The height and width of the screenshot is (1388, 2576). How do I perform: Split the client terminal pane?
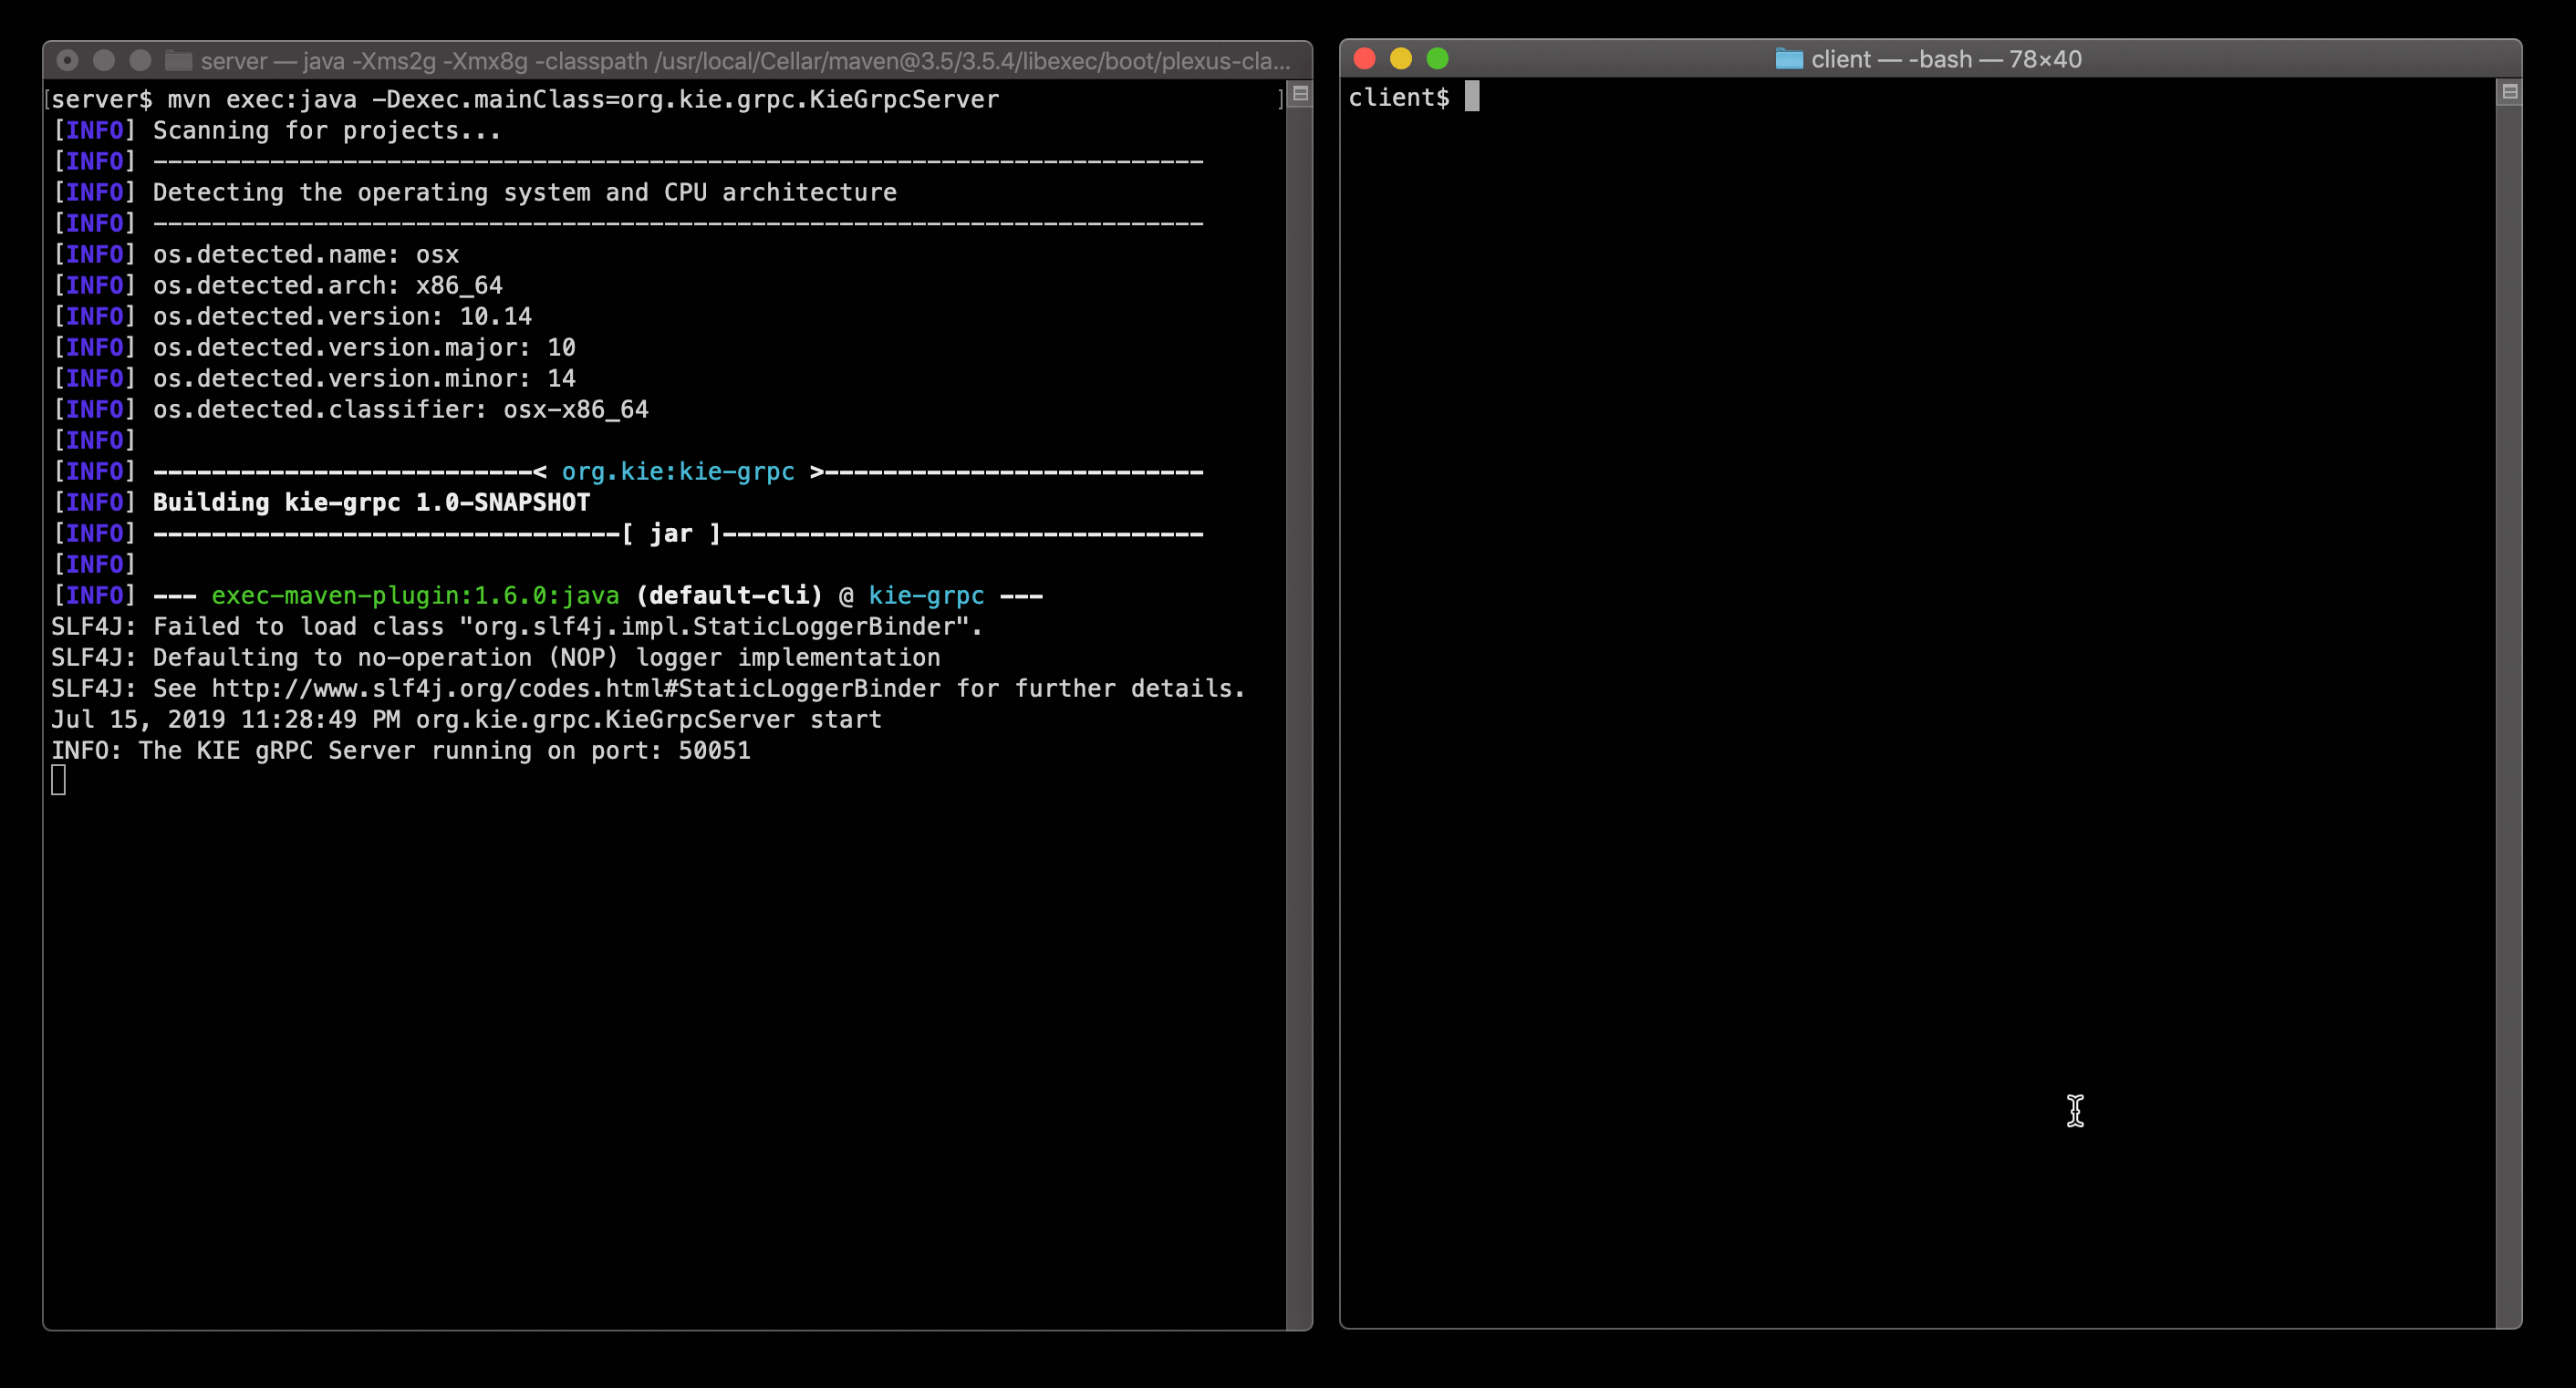click(x=2509, y=93)
